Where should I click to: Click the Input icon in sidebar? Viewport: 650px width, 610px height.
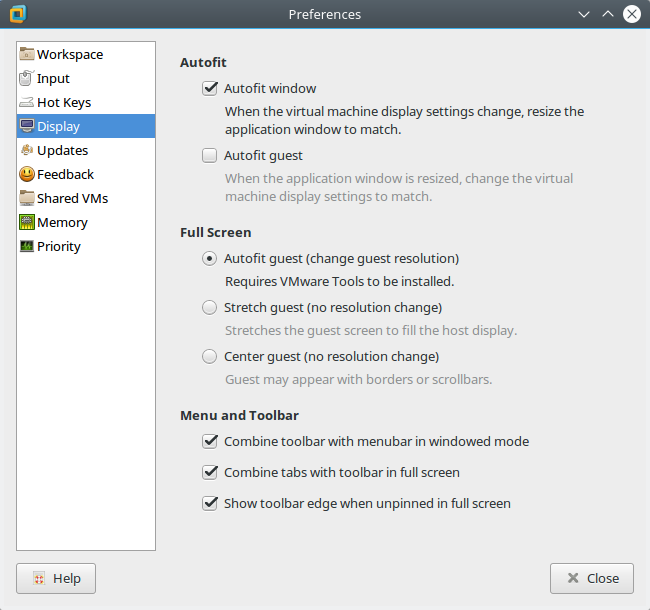tap(27, 79)
